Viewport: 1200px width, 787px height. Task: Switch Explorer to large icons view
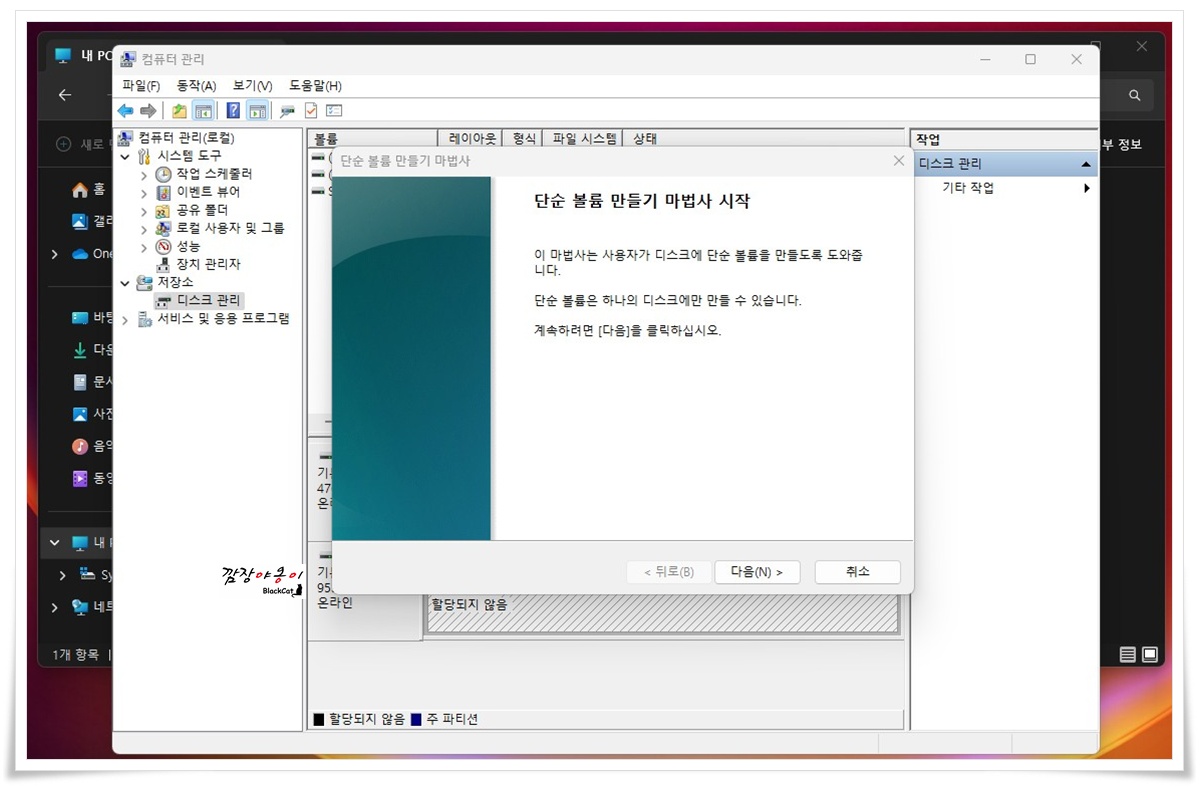pyautogui.click(x=1150, y=655)
